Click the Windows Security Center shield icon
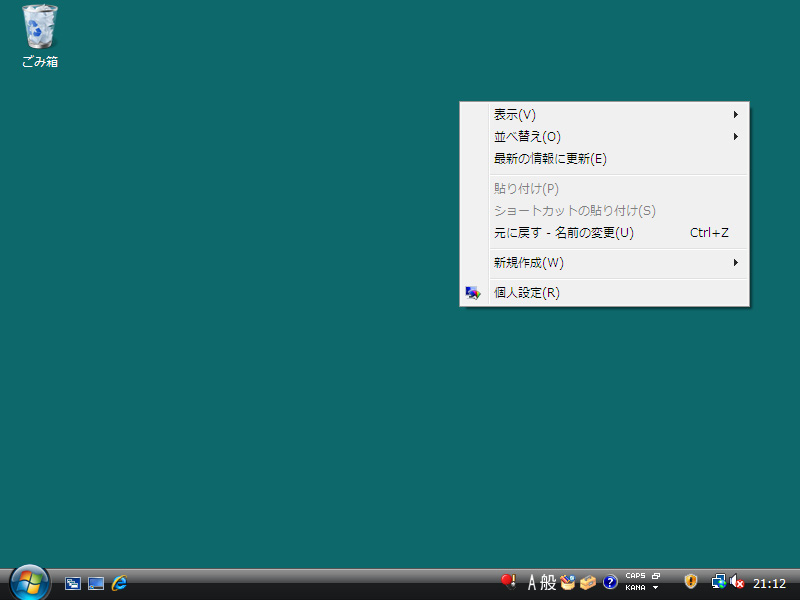Screen dimensions: 800x600 [691, 581]
